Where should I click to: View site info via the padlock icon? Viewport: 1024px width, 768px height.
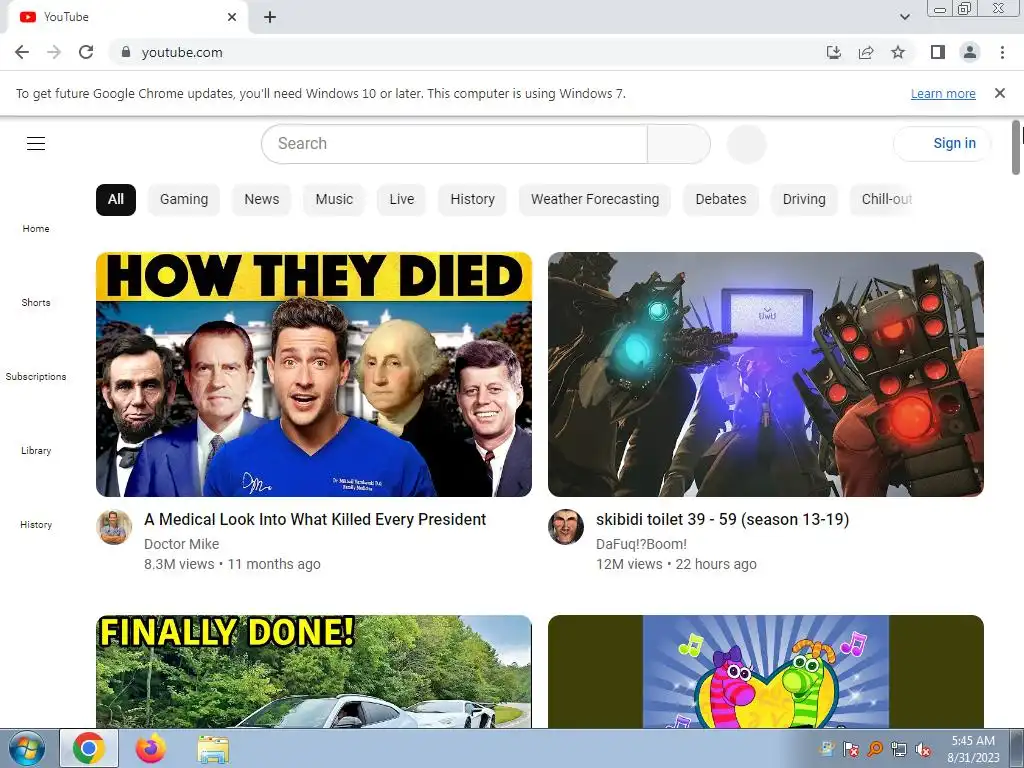tap(126, 52)
